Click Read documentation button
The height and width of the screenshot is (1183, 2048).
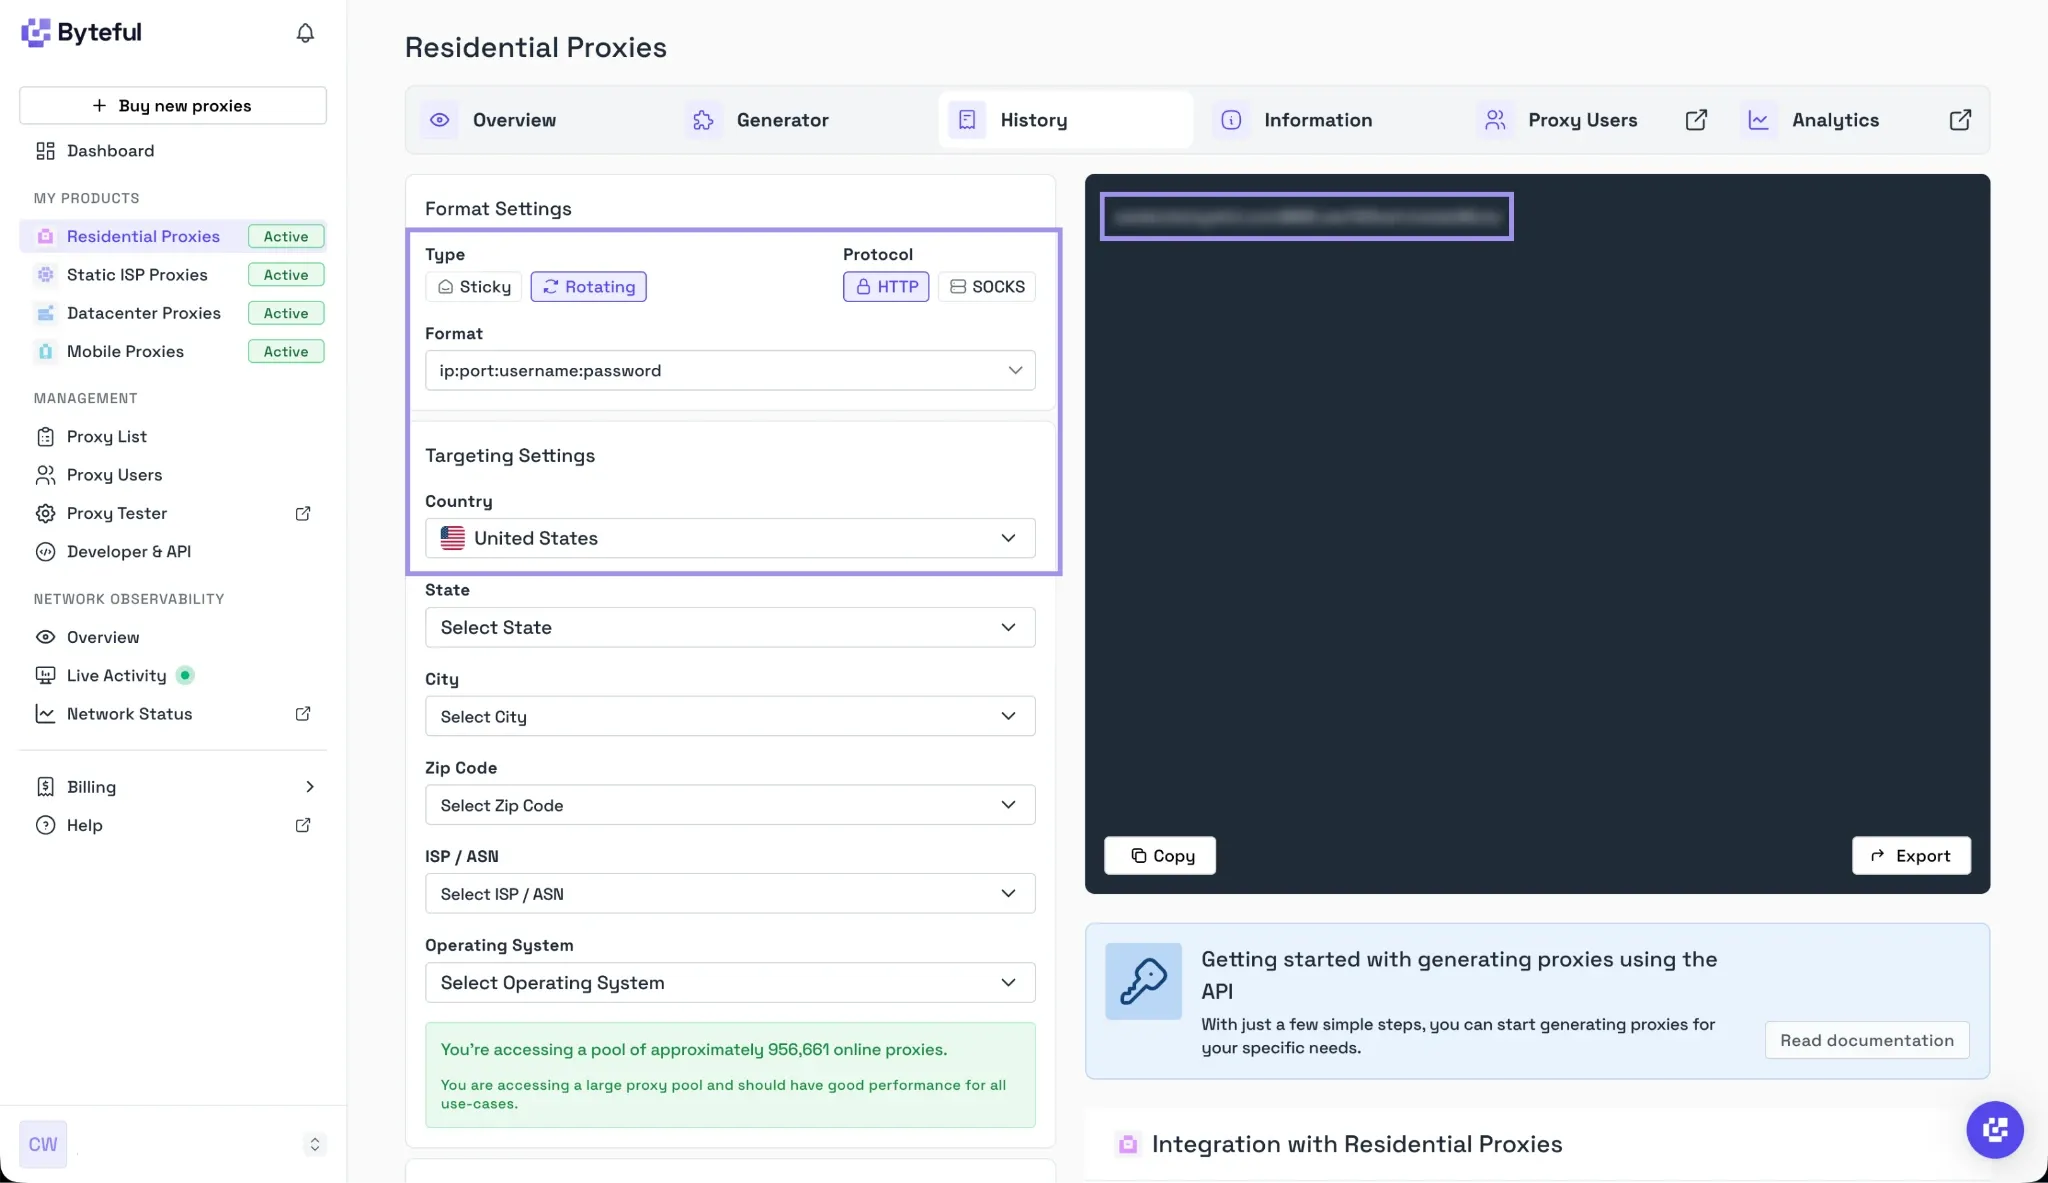coord(1867,1040)
